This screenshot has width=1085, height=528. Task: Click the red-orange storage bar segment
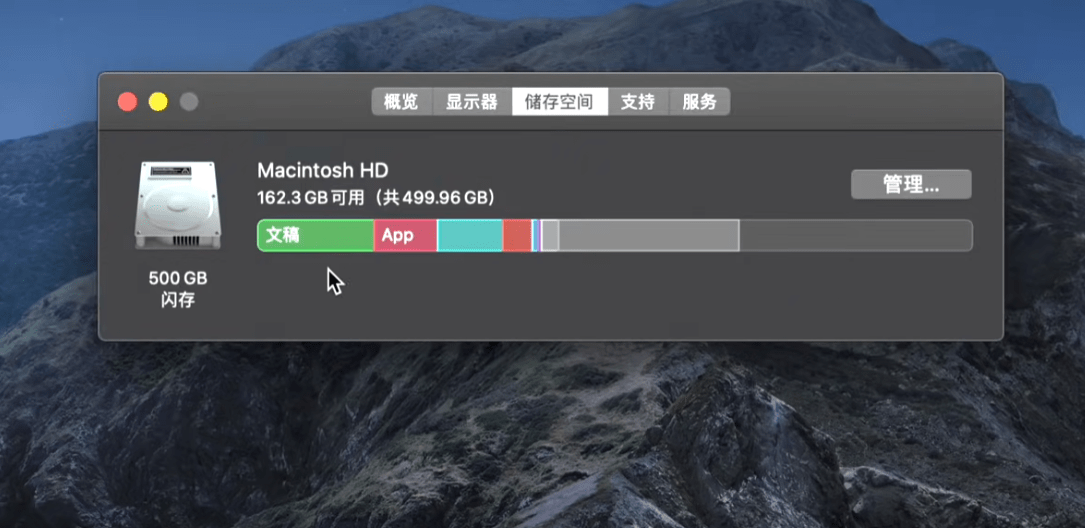pos(517,235)
